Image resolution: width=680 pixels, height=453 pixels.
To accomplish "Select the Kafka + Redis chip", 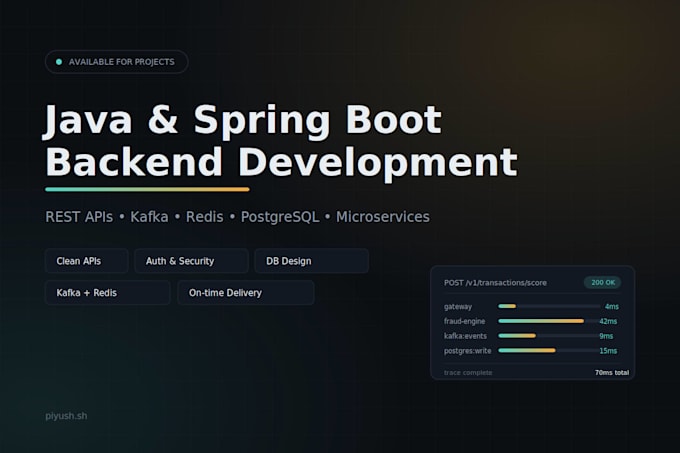I will coord(108,293).
